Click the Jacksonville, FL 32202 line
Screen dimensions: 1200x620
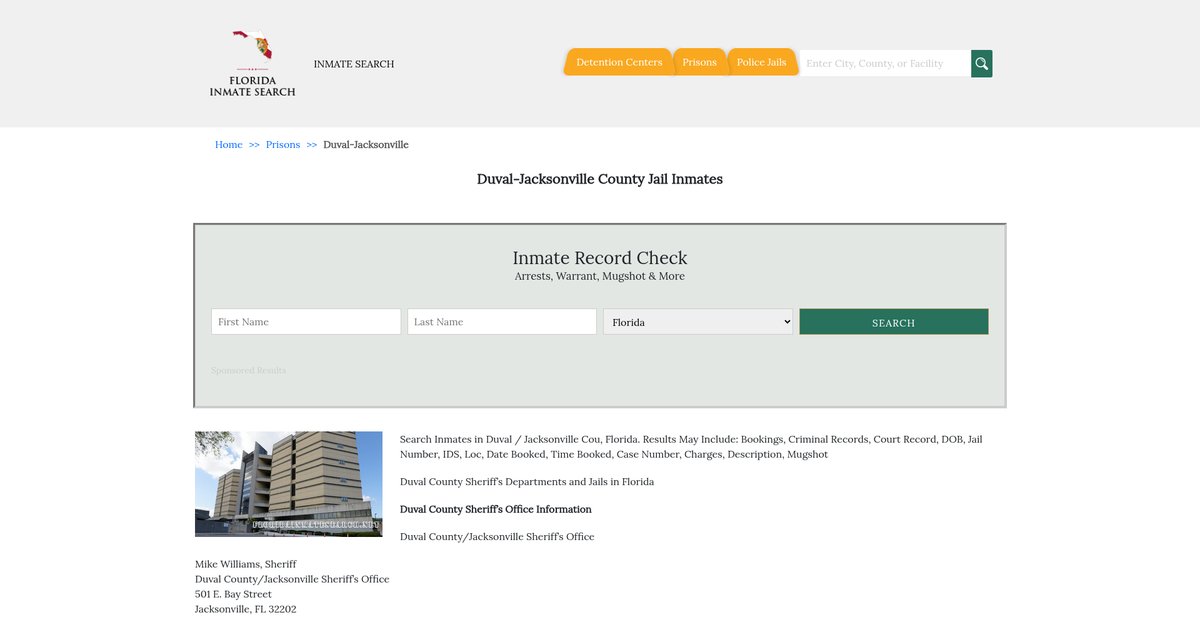pos(245,609)
